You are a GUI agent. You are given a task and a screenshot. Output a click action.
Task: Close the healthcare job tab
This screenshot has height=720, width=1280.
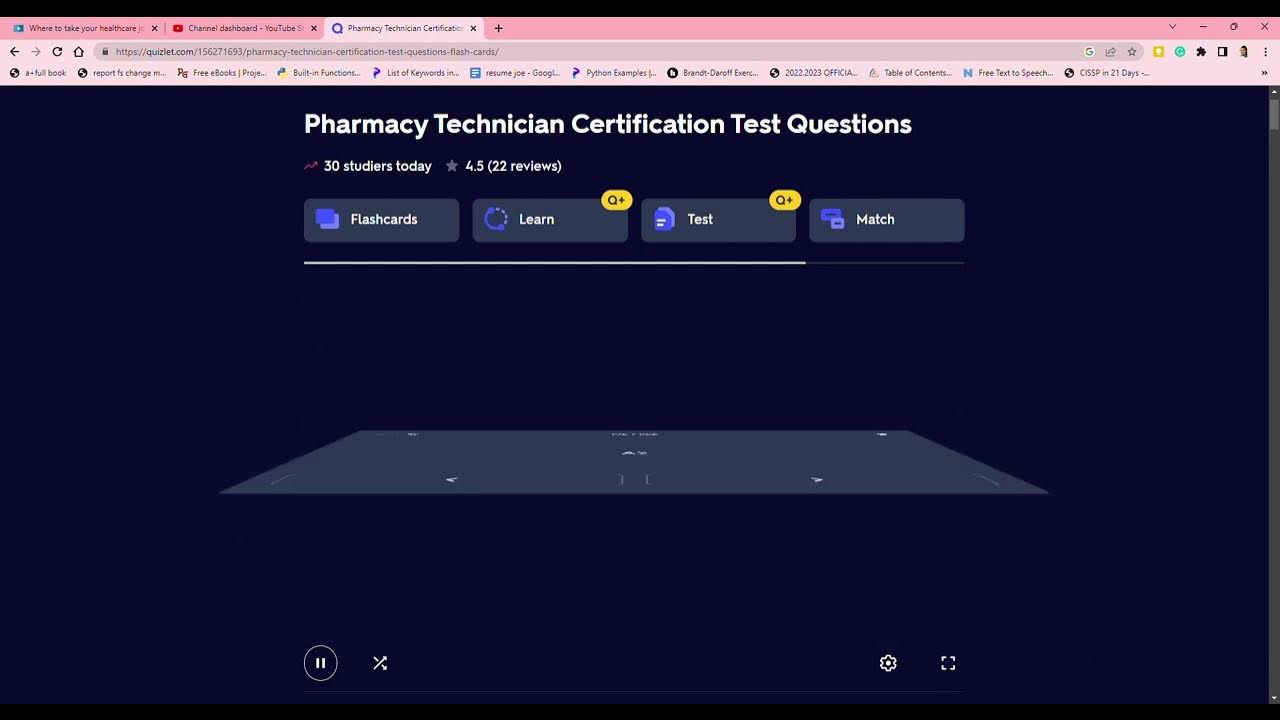(x=154, y=28)
